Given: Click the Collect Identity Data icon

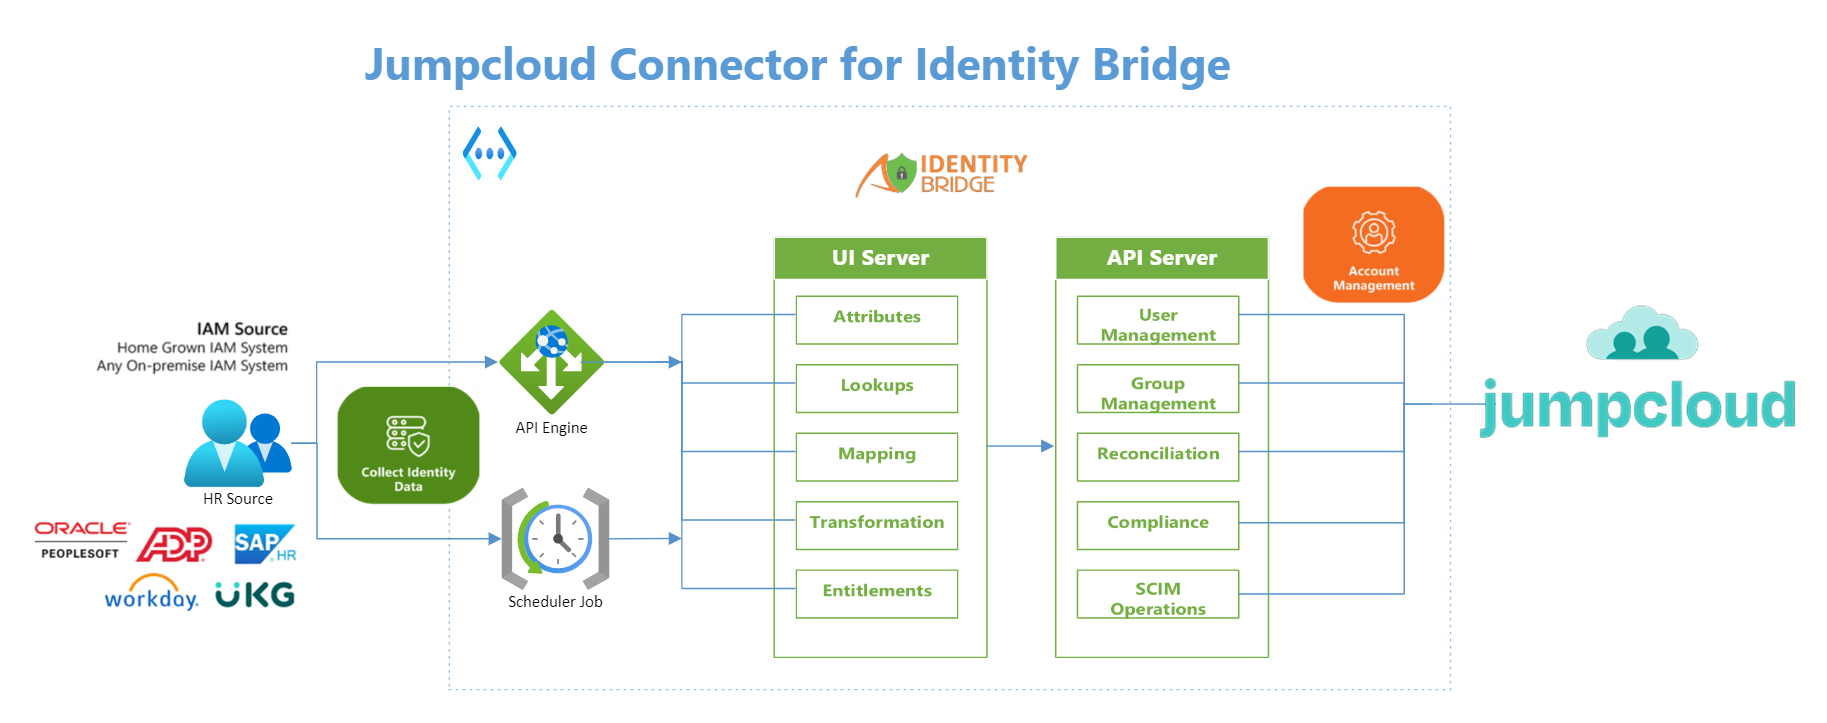Looking at the screenshot, I should pos(408,445).
